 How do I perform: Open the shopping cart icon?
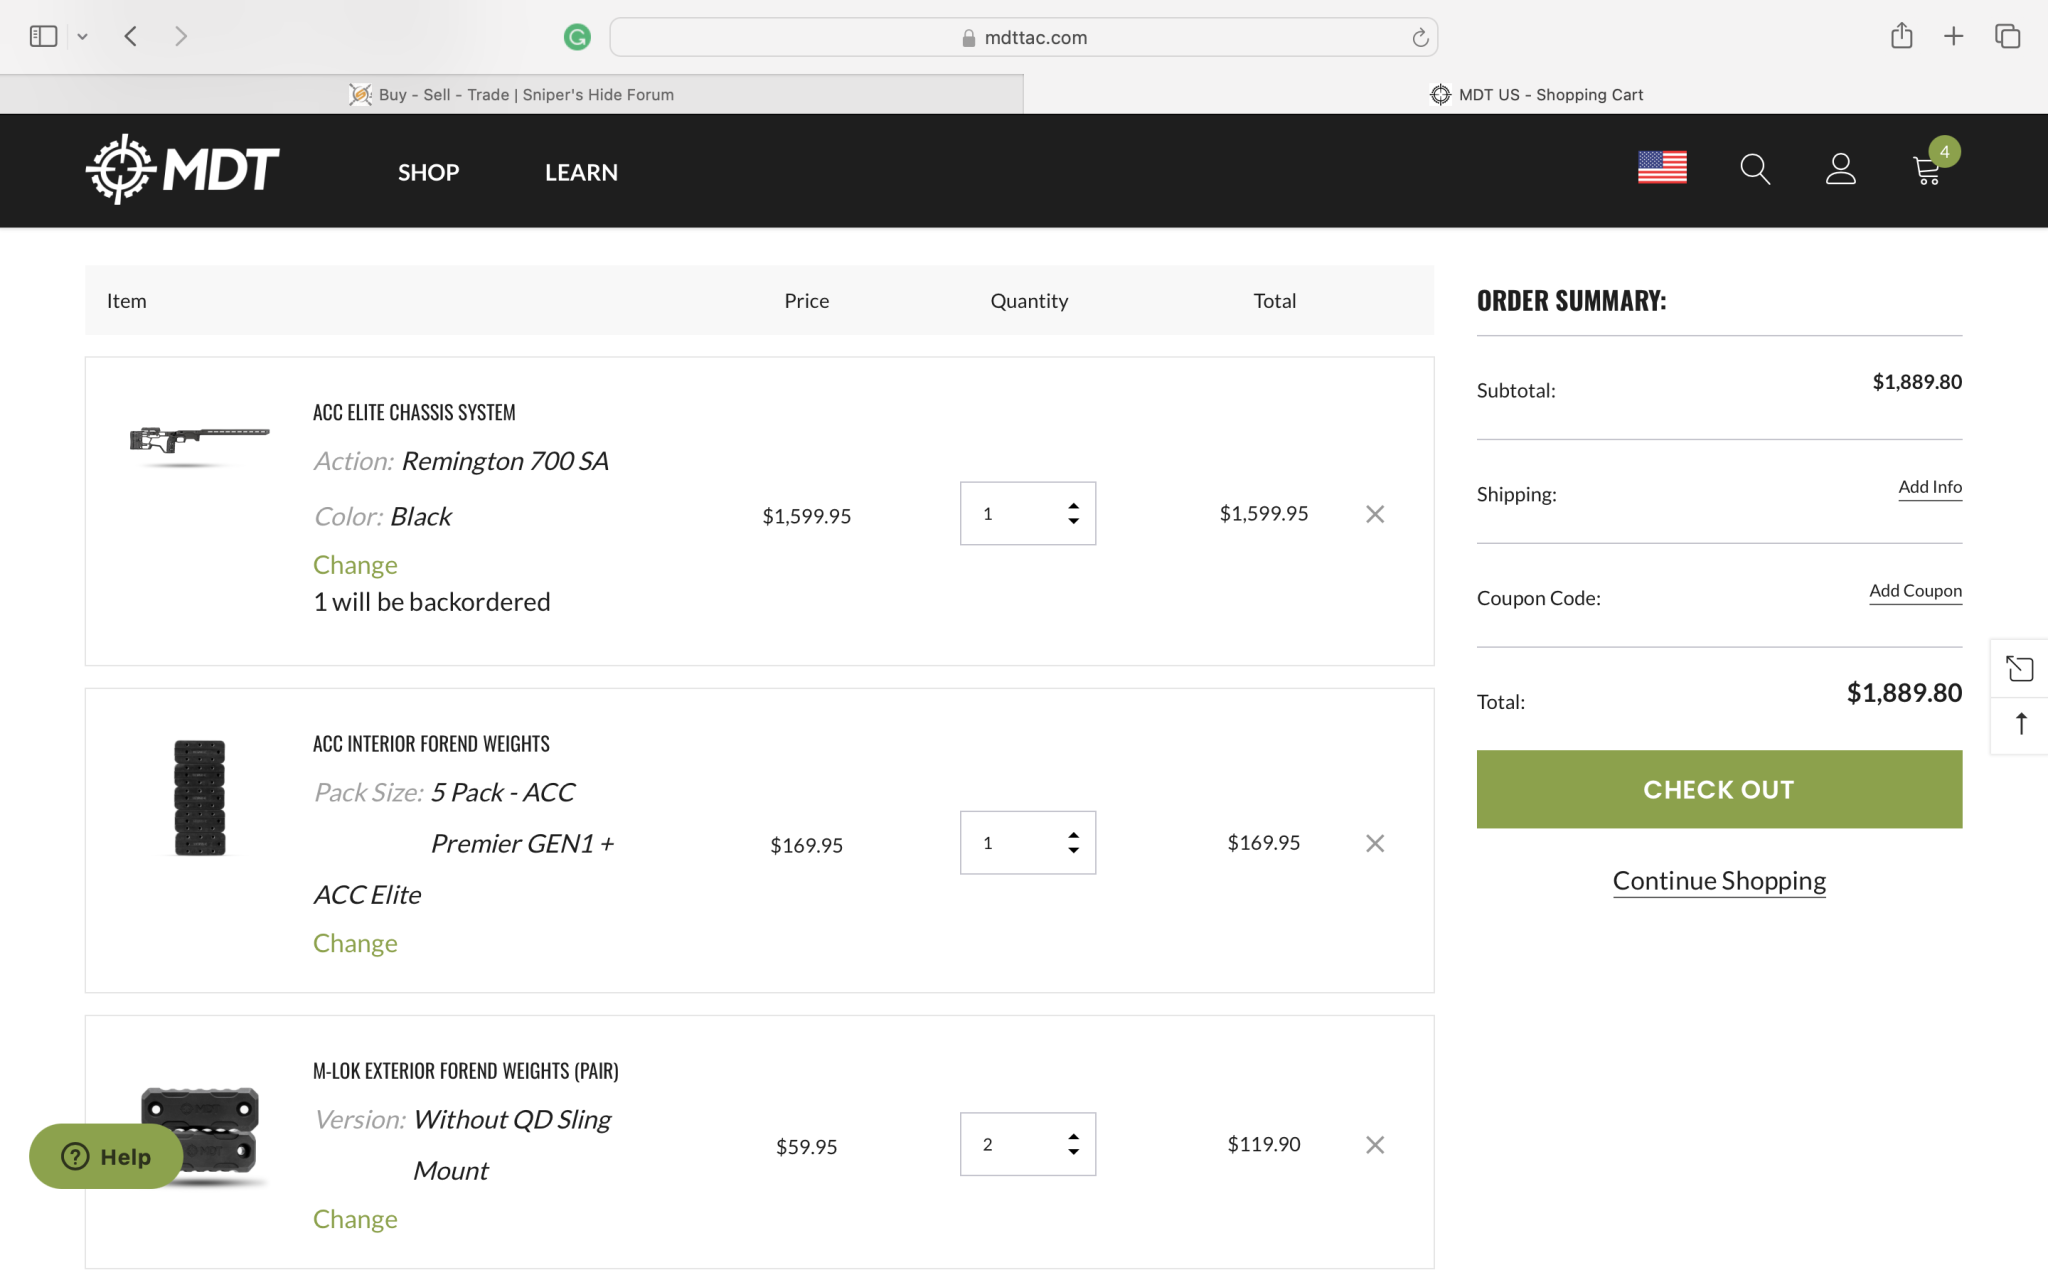pos(1927,170)
